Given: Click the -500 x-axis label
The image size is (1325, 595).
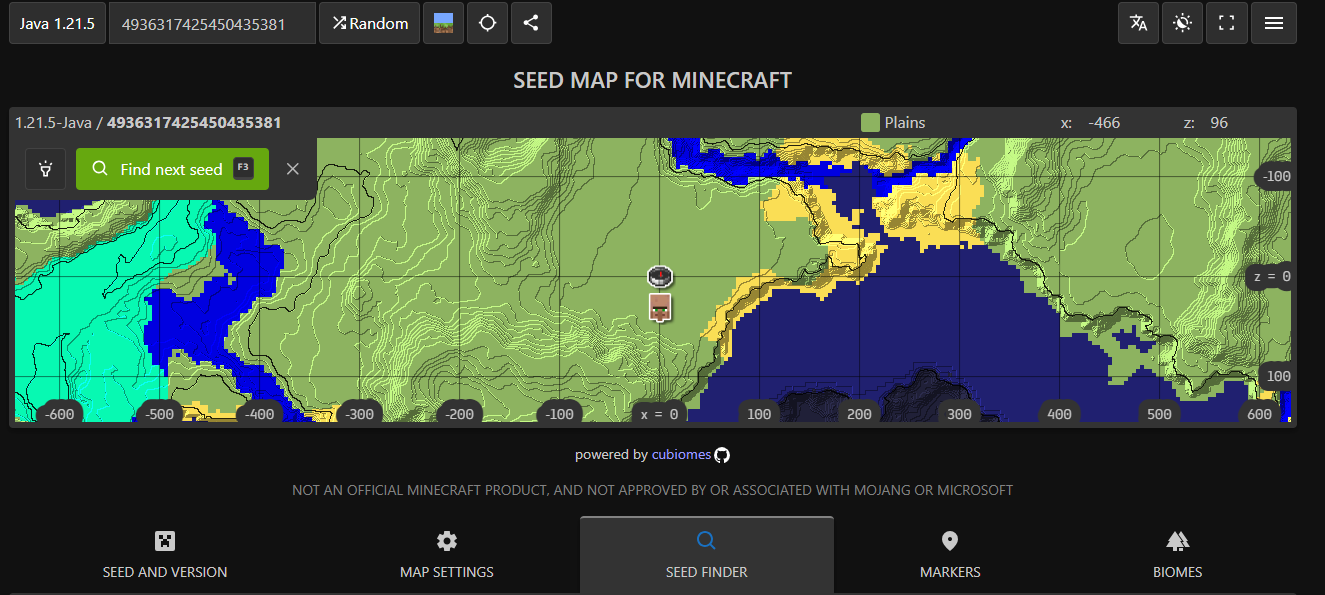Looking at the screenshot, I should coord(160,413).
